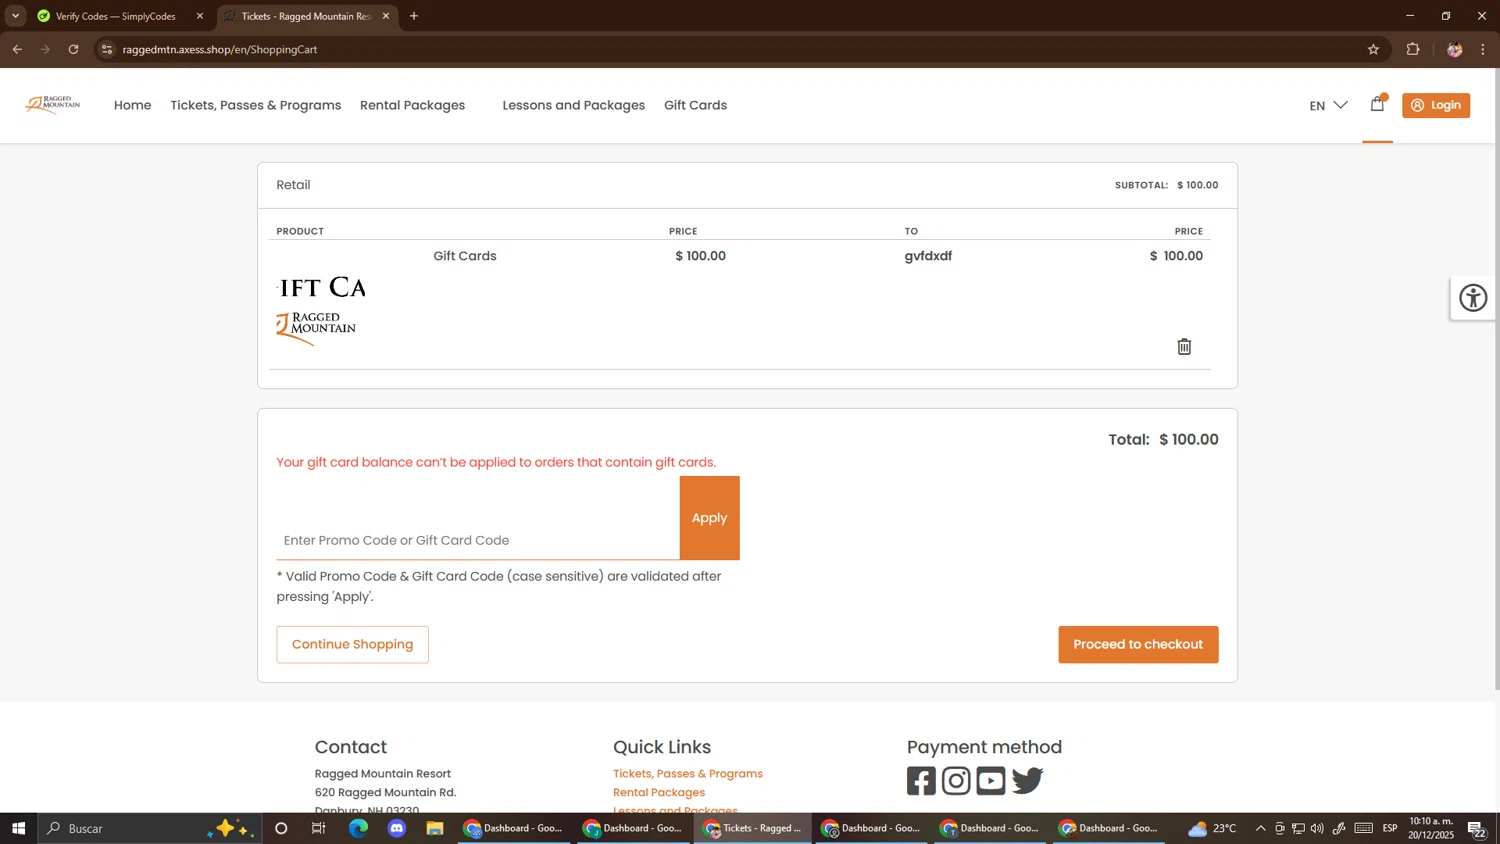Click the Gift Cards product name in cart
Viewport: 1500px width, 844px height.
(x=465, y=256)
